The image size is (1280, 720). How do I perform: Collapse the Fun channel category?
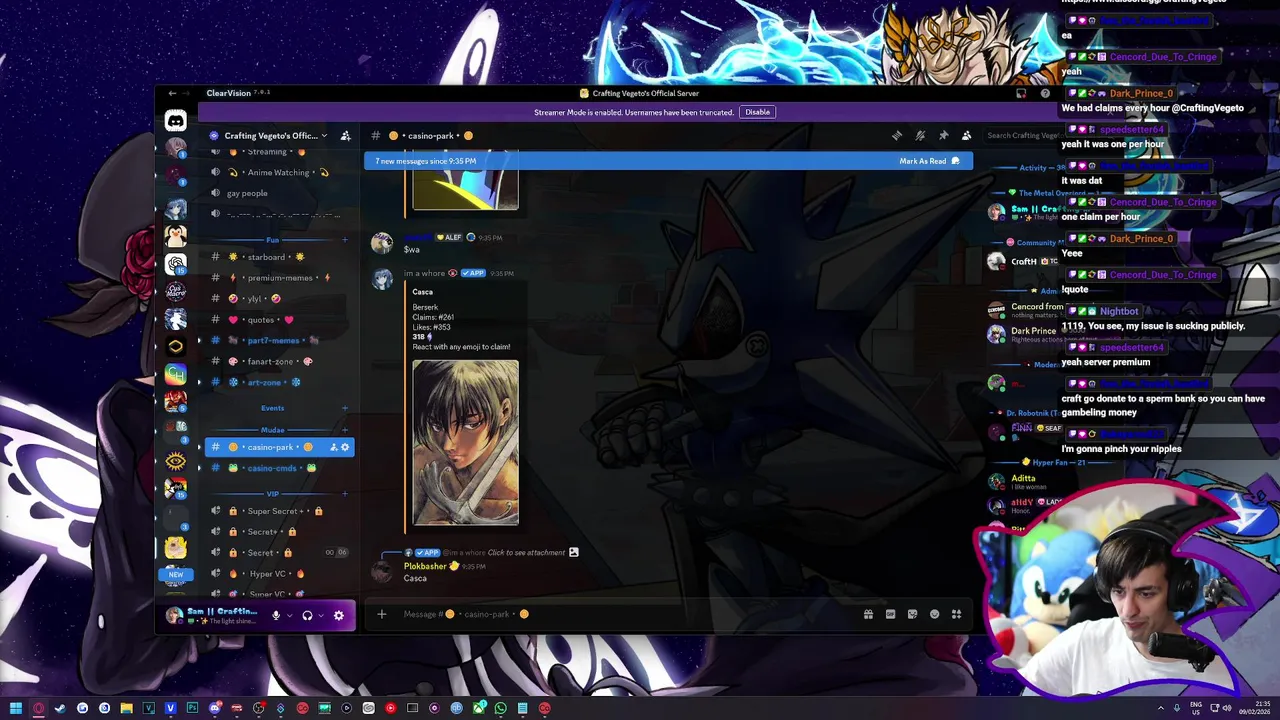(272, 240)
